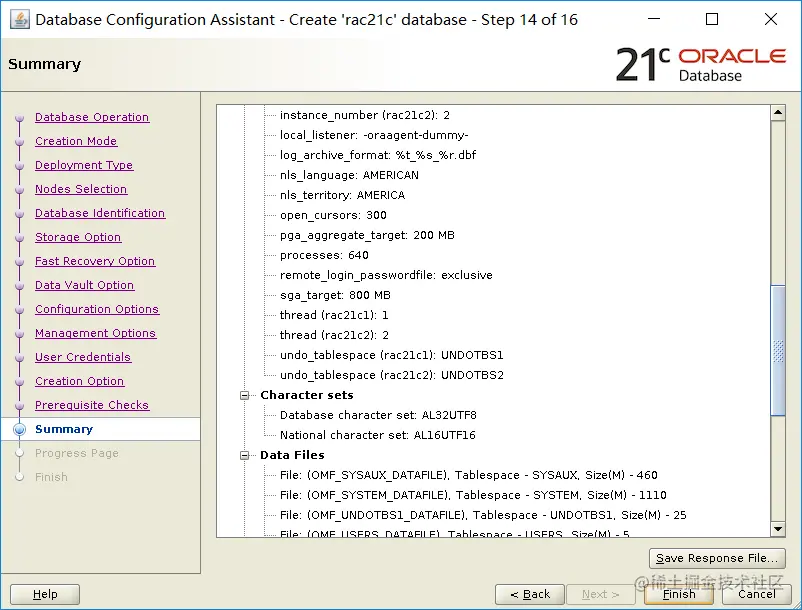
Task: Click the scrollbar up arrow
Action: click(778, 112)
